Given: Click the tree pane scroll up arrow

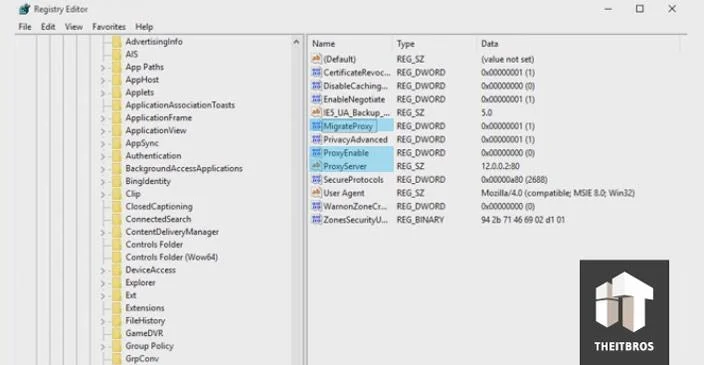Looking at the screenshot, I should coord(296,42).
